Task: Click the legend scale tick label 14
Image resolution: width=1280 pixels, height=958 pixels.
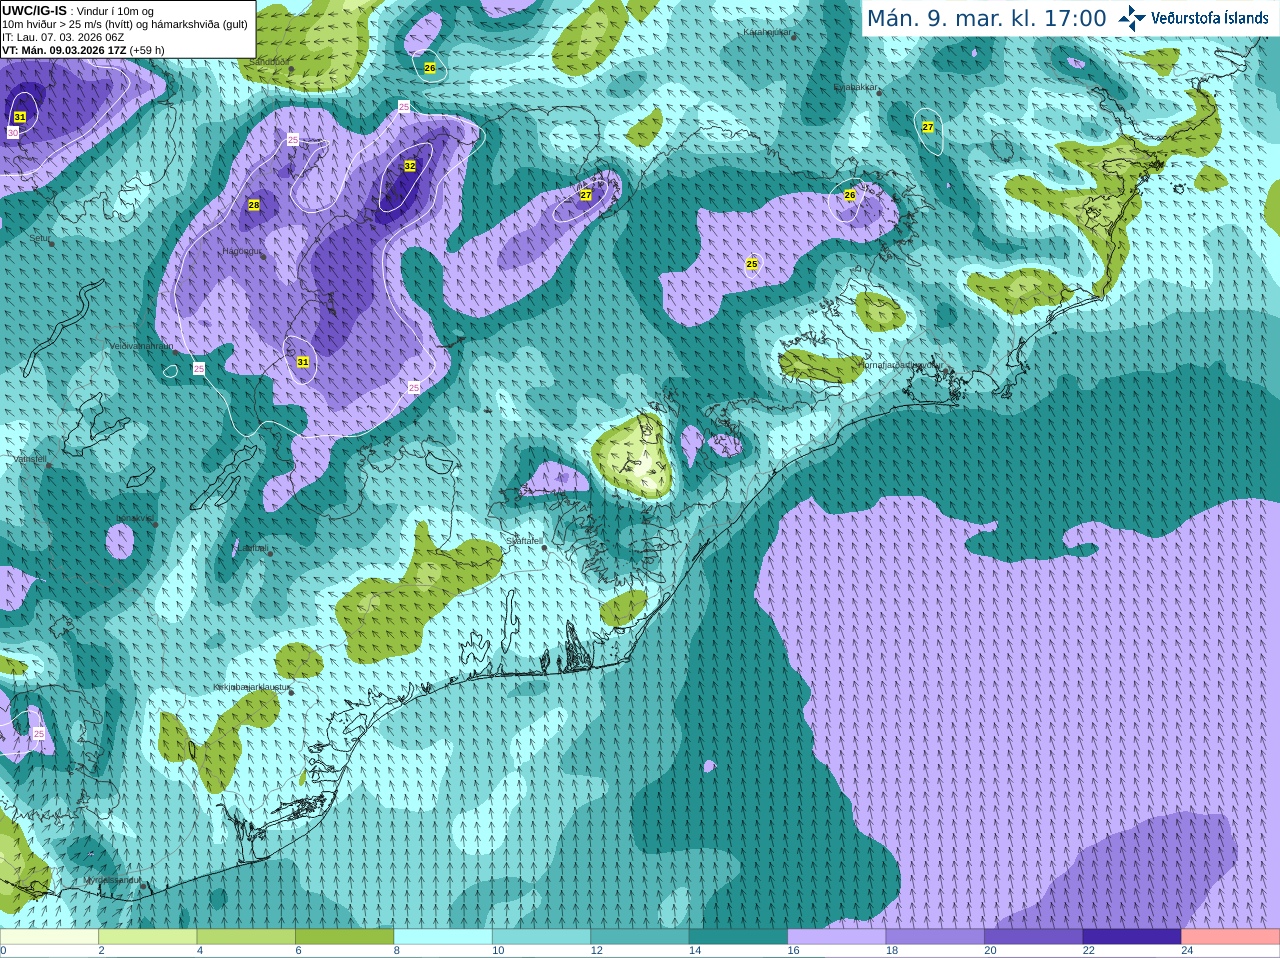Action: pos(695,951)
